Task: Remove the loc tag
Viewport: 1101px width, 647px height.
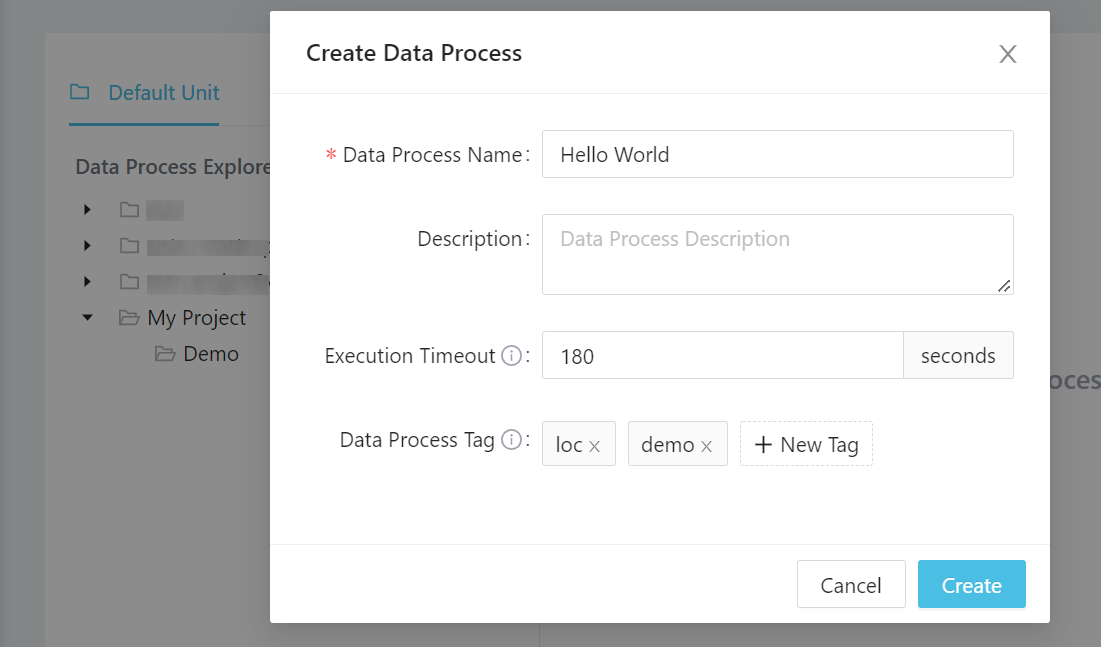Action: 594,446
